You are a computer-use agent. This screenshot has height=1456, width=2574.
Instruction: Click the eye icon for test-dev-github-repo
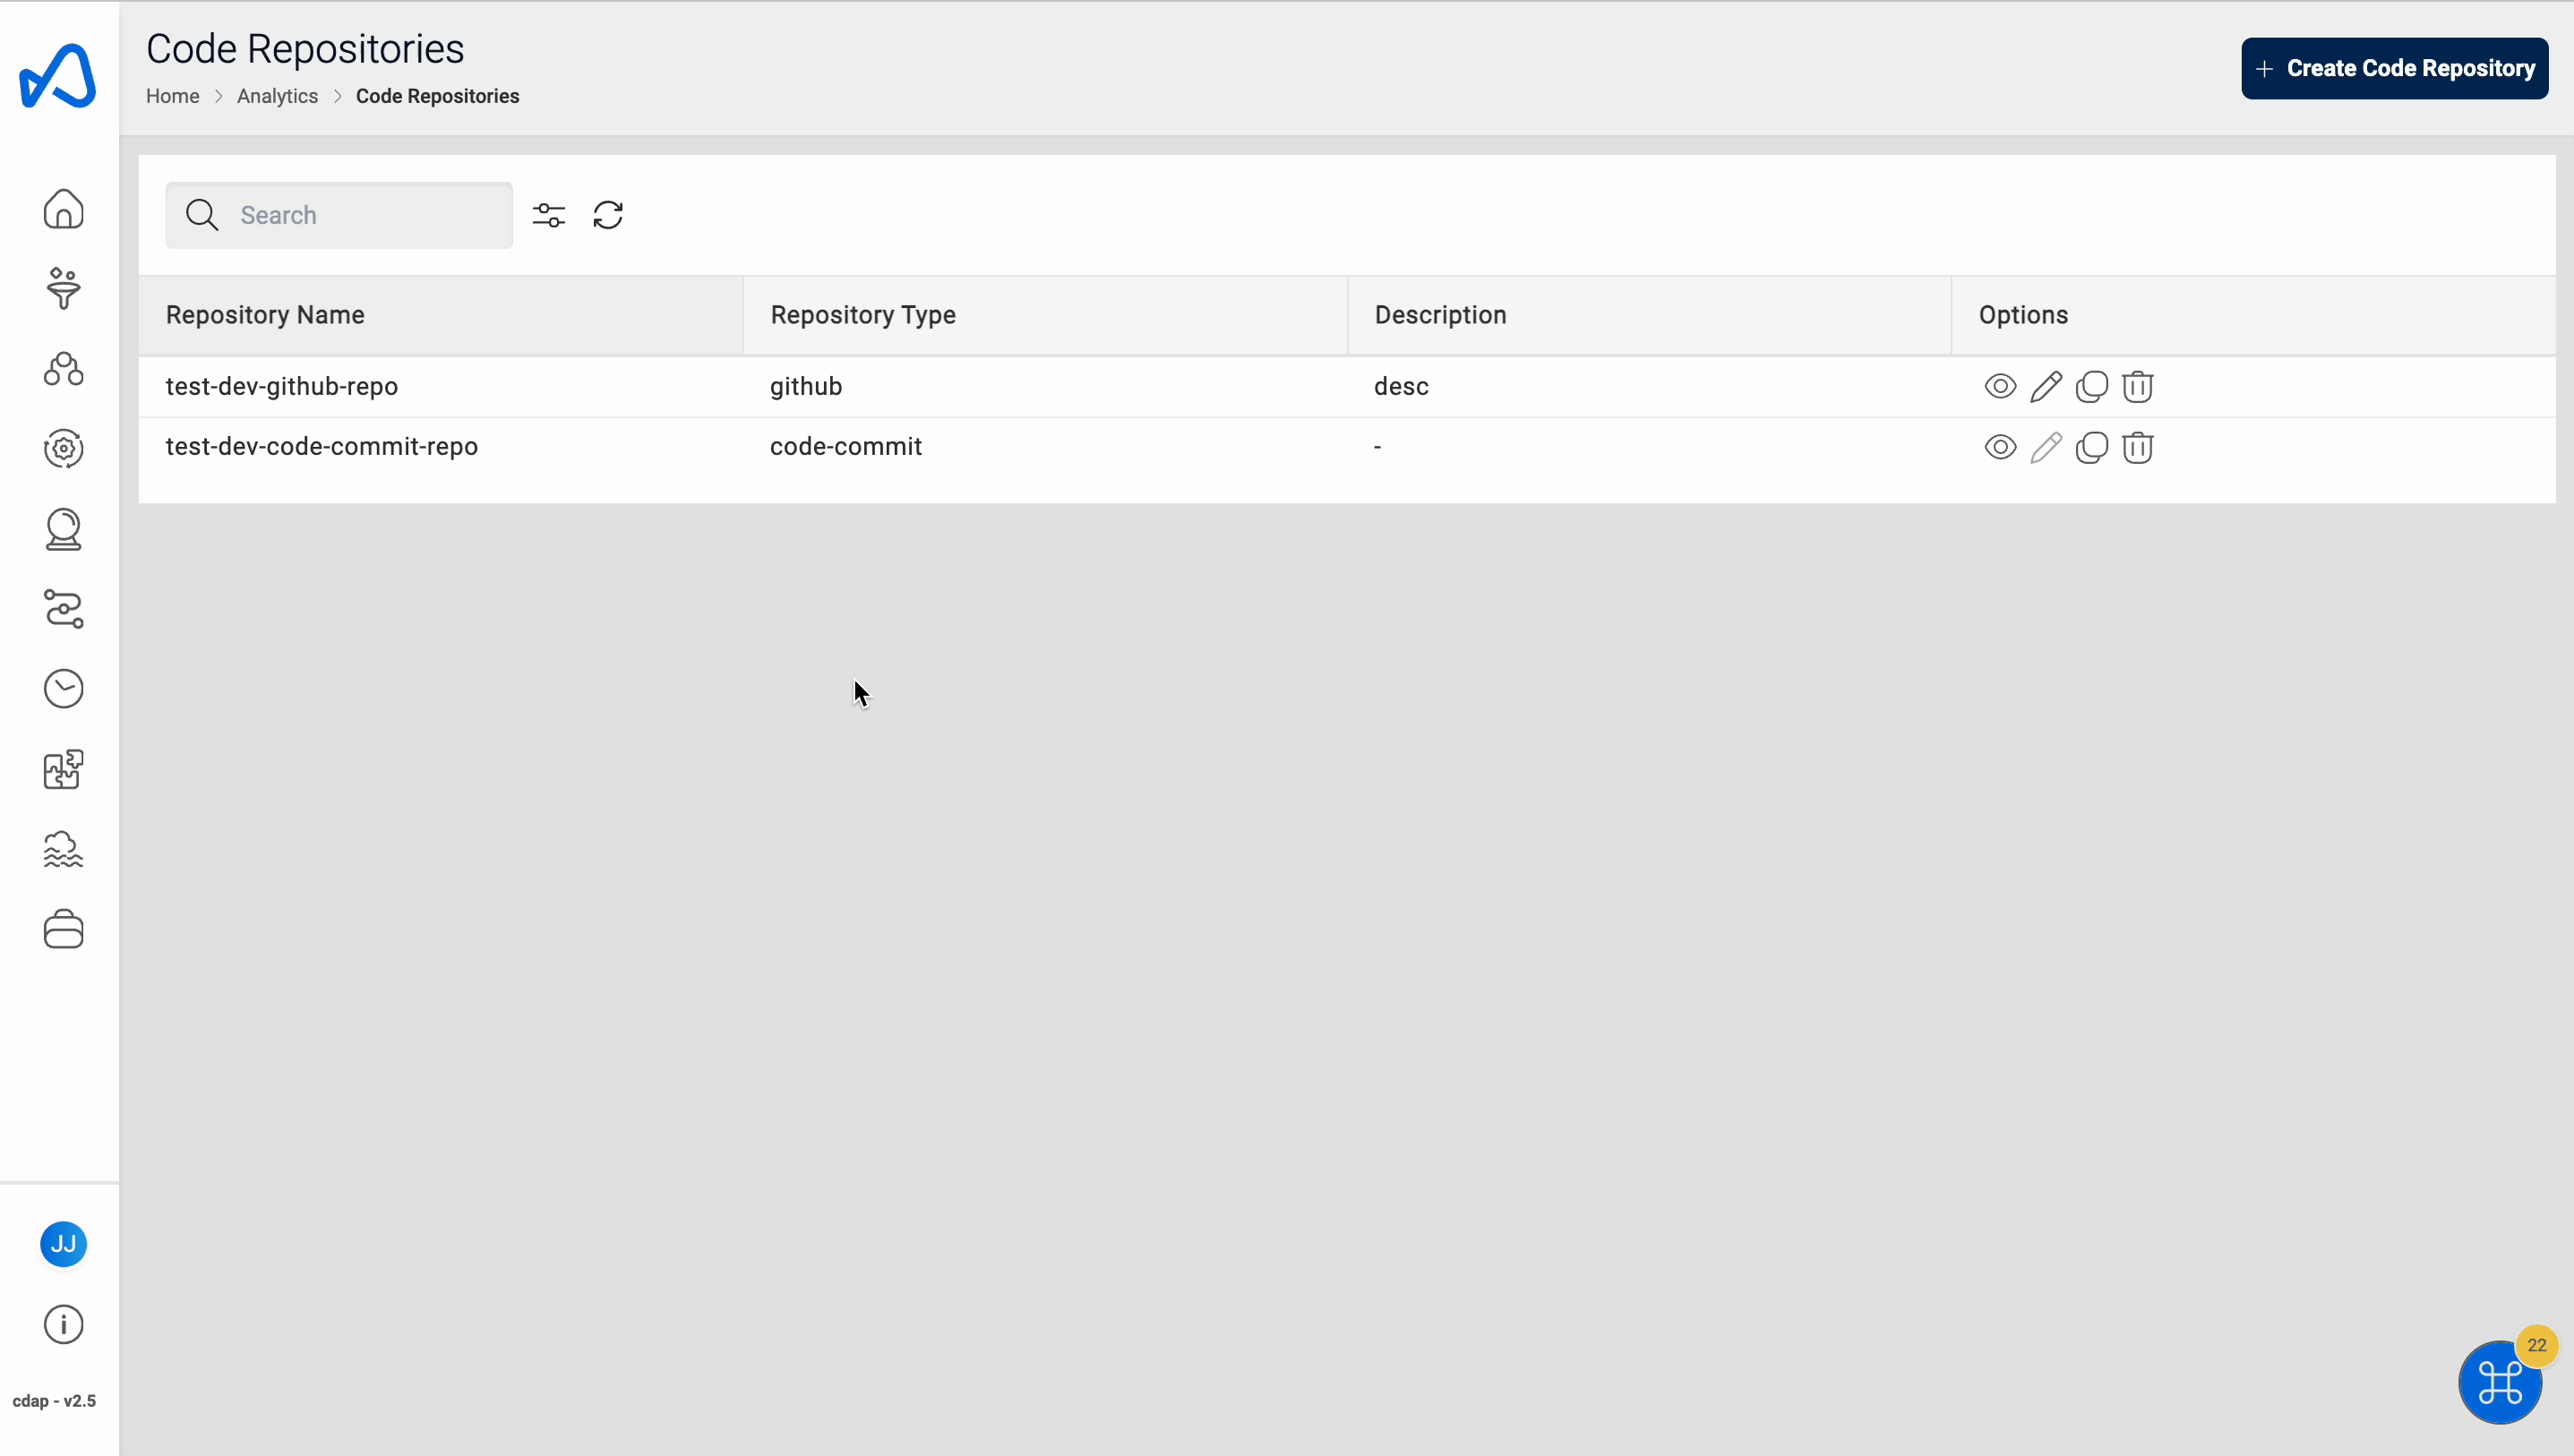click(x=1999, y=385)
